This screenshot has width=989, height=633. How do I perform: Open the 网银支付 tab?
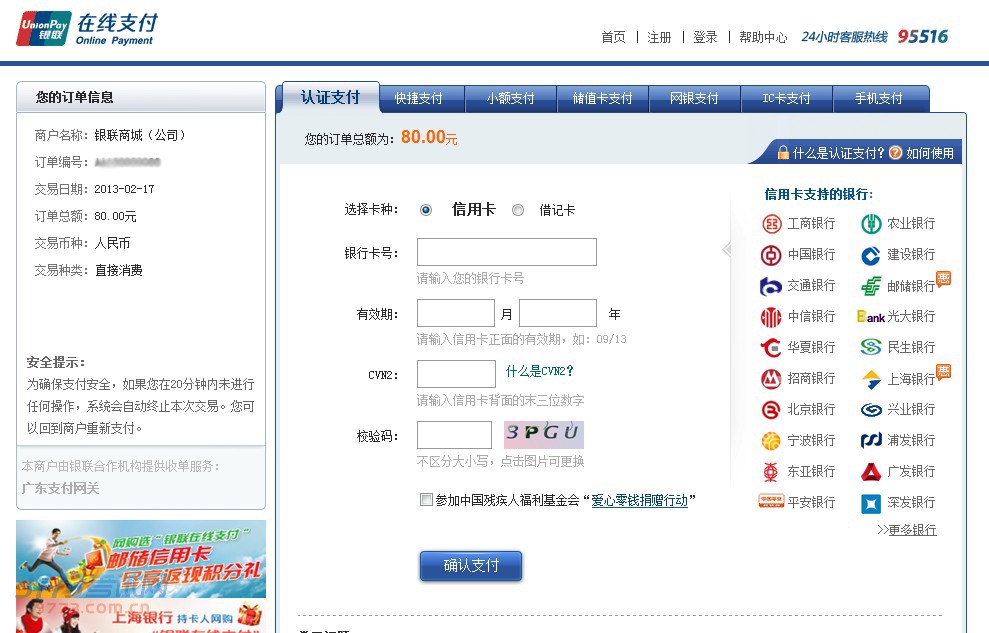tap(694, 98)
